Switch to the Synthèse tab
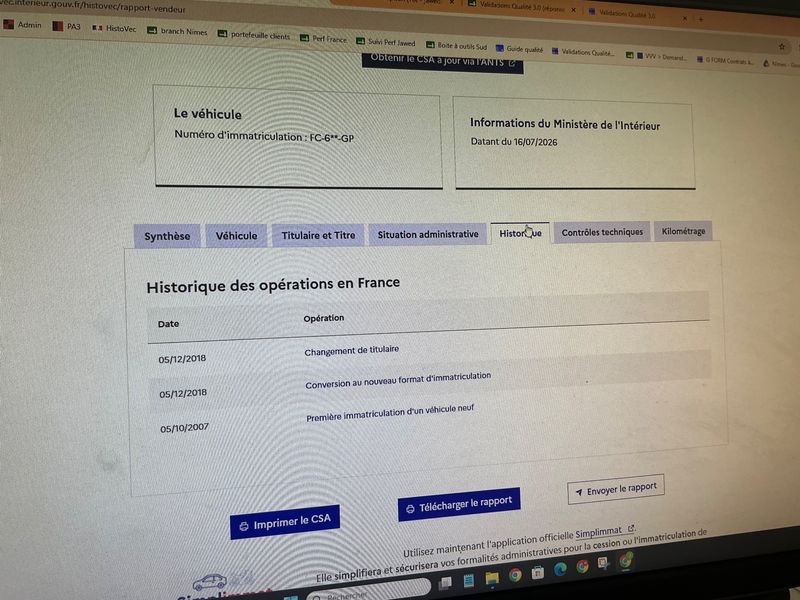This screenshot has height=600, width=800. tap(167, 236)
